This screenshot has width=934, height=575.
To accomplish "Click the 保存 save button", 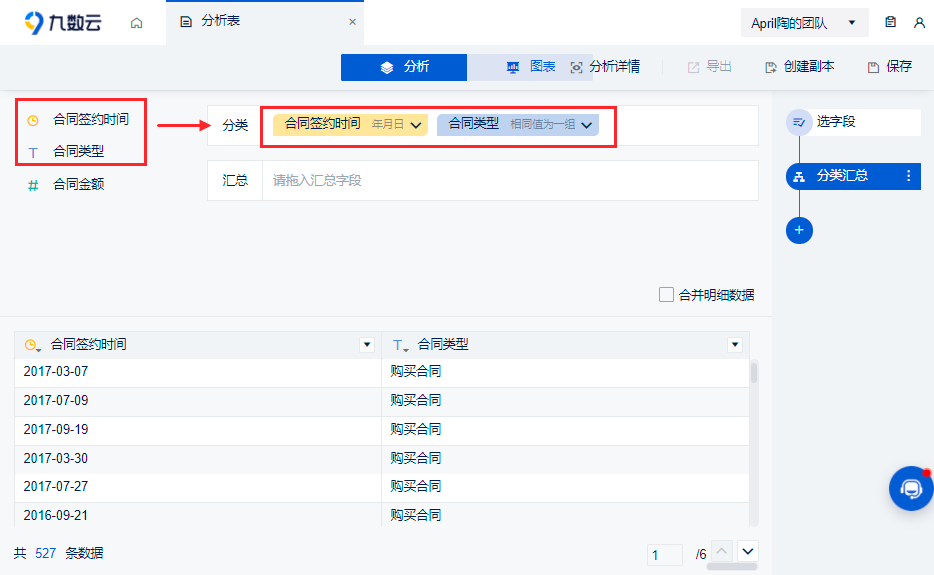I will [x=889, y=67].
